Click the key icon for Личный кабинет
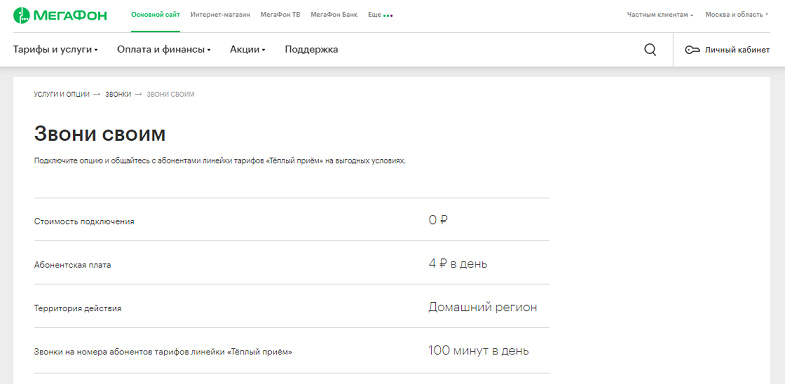 click(x=692, y=50)
